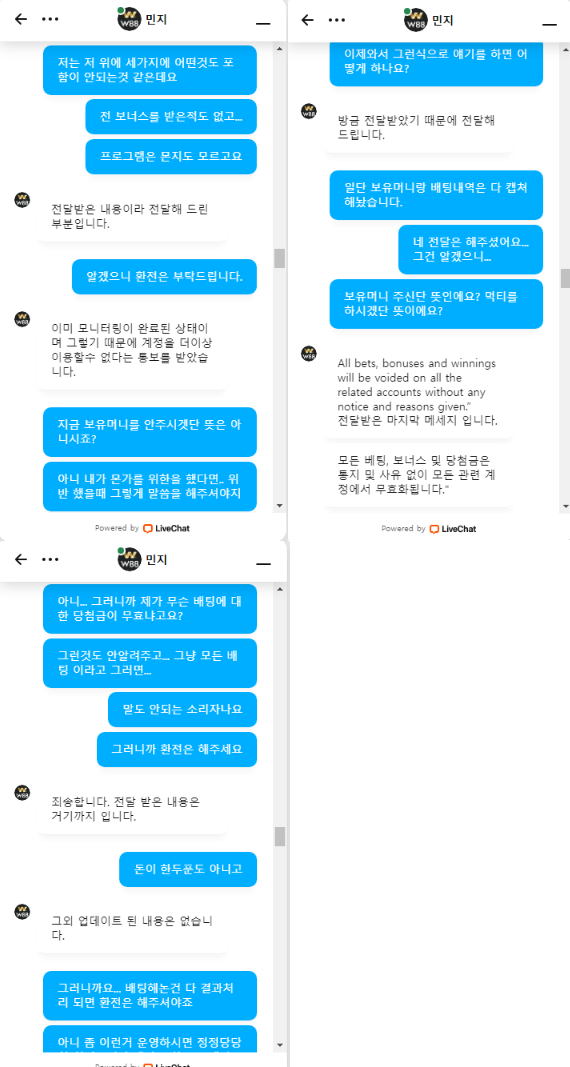Click the scrollbar thumb in top-left chat

(x=280, y=259)
